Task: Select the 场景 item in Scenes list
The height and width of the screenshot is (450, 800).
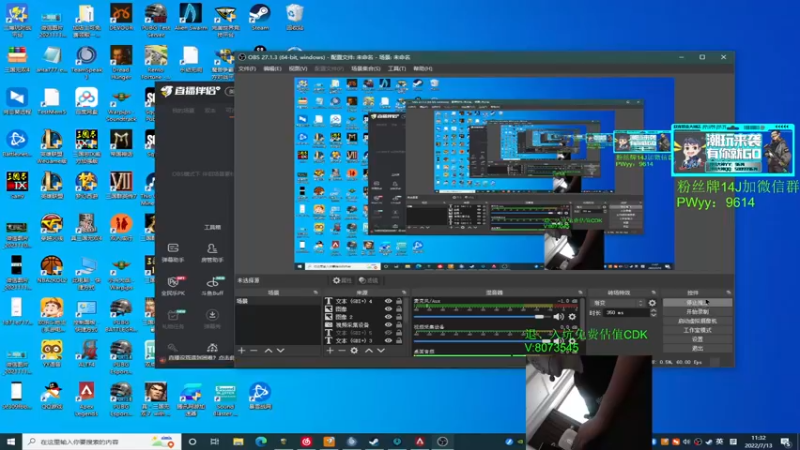Action: click(278, 302)
